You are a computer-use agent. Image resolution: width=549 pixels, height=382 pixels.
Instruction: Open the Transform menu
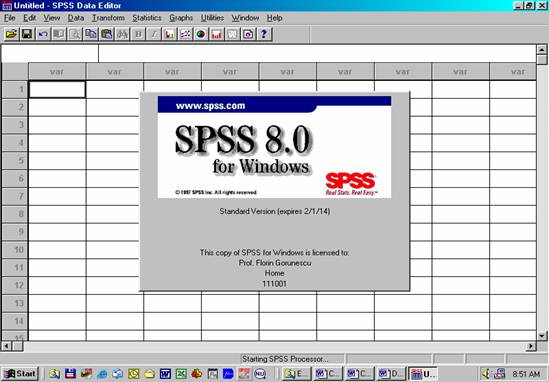tap(108, 18)
